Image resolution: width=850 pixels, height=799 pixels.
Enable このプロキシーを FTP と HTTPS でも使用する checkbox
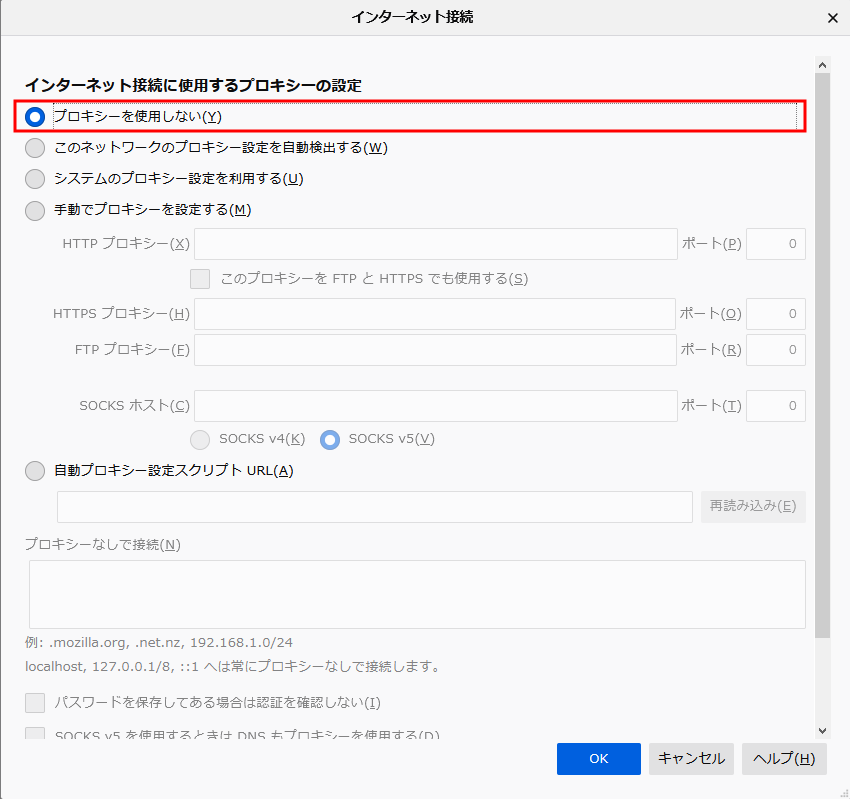(x=200, y=279)
